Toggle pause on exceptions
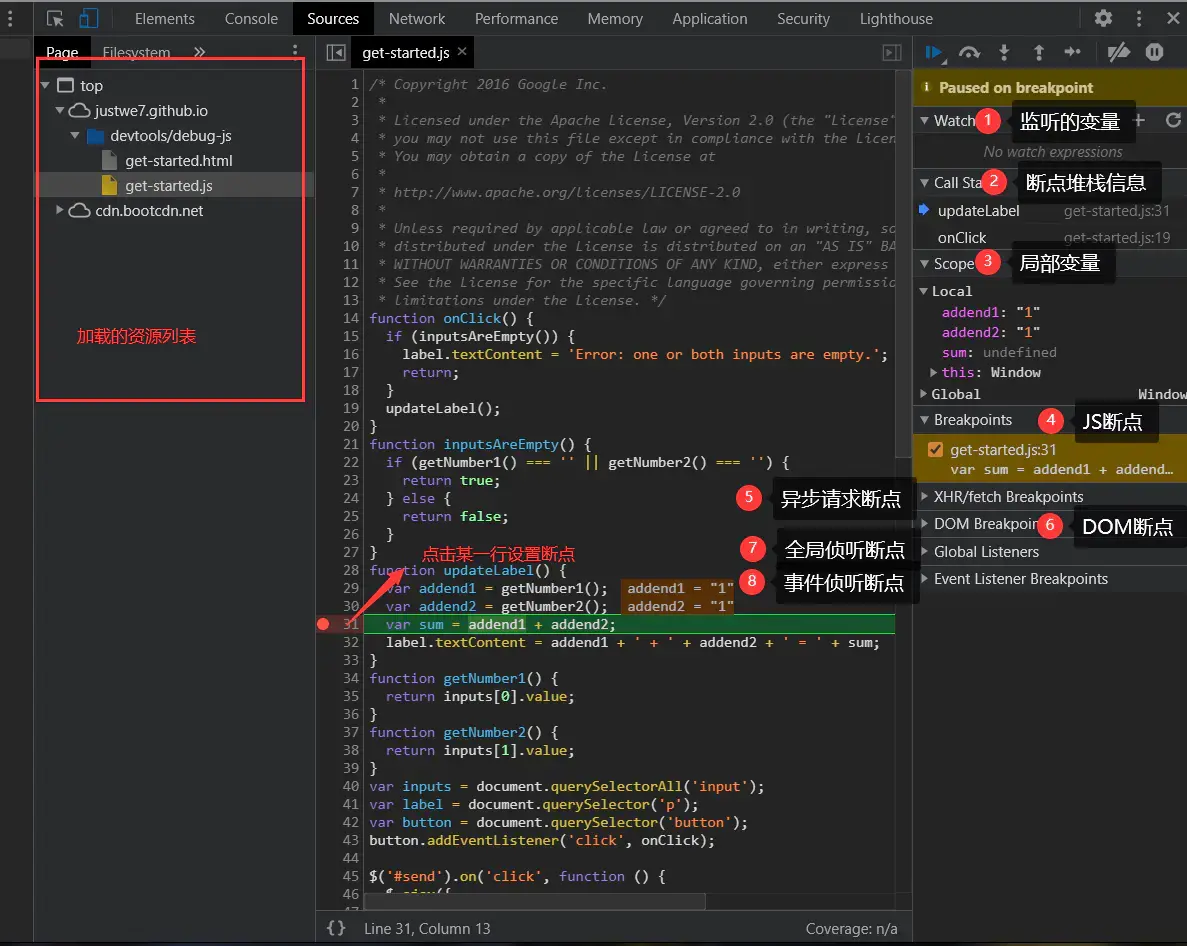This screenshot has height=946, width=1187. [x=1154, y=52]
